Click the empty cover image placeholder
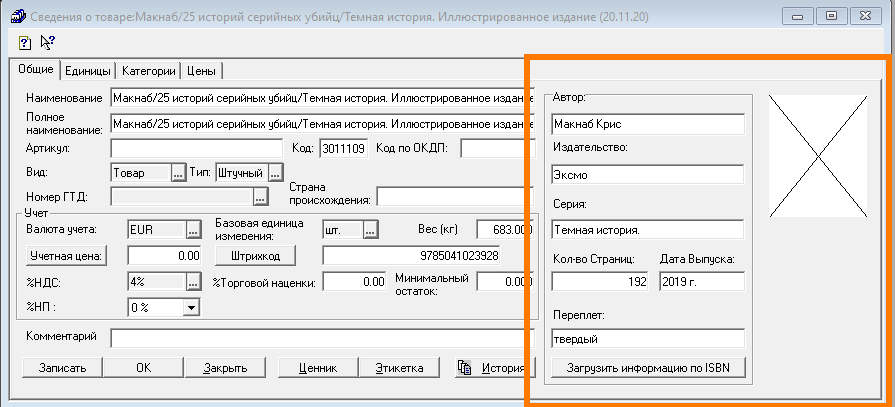The width and height of the screenshot is (895, 407). pyautogui.click(x=818, y=155)
